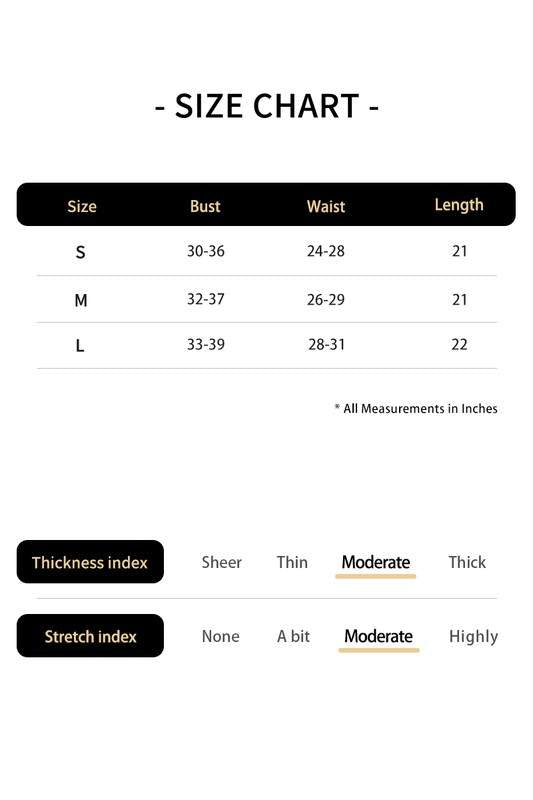Choose None stretch option
The image size is (533, 800).
(220, 636)
